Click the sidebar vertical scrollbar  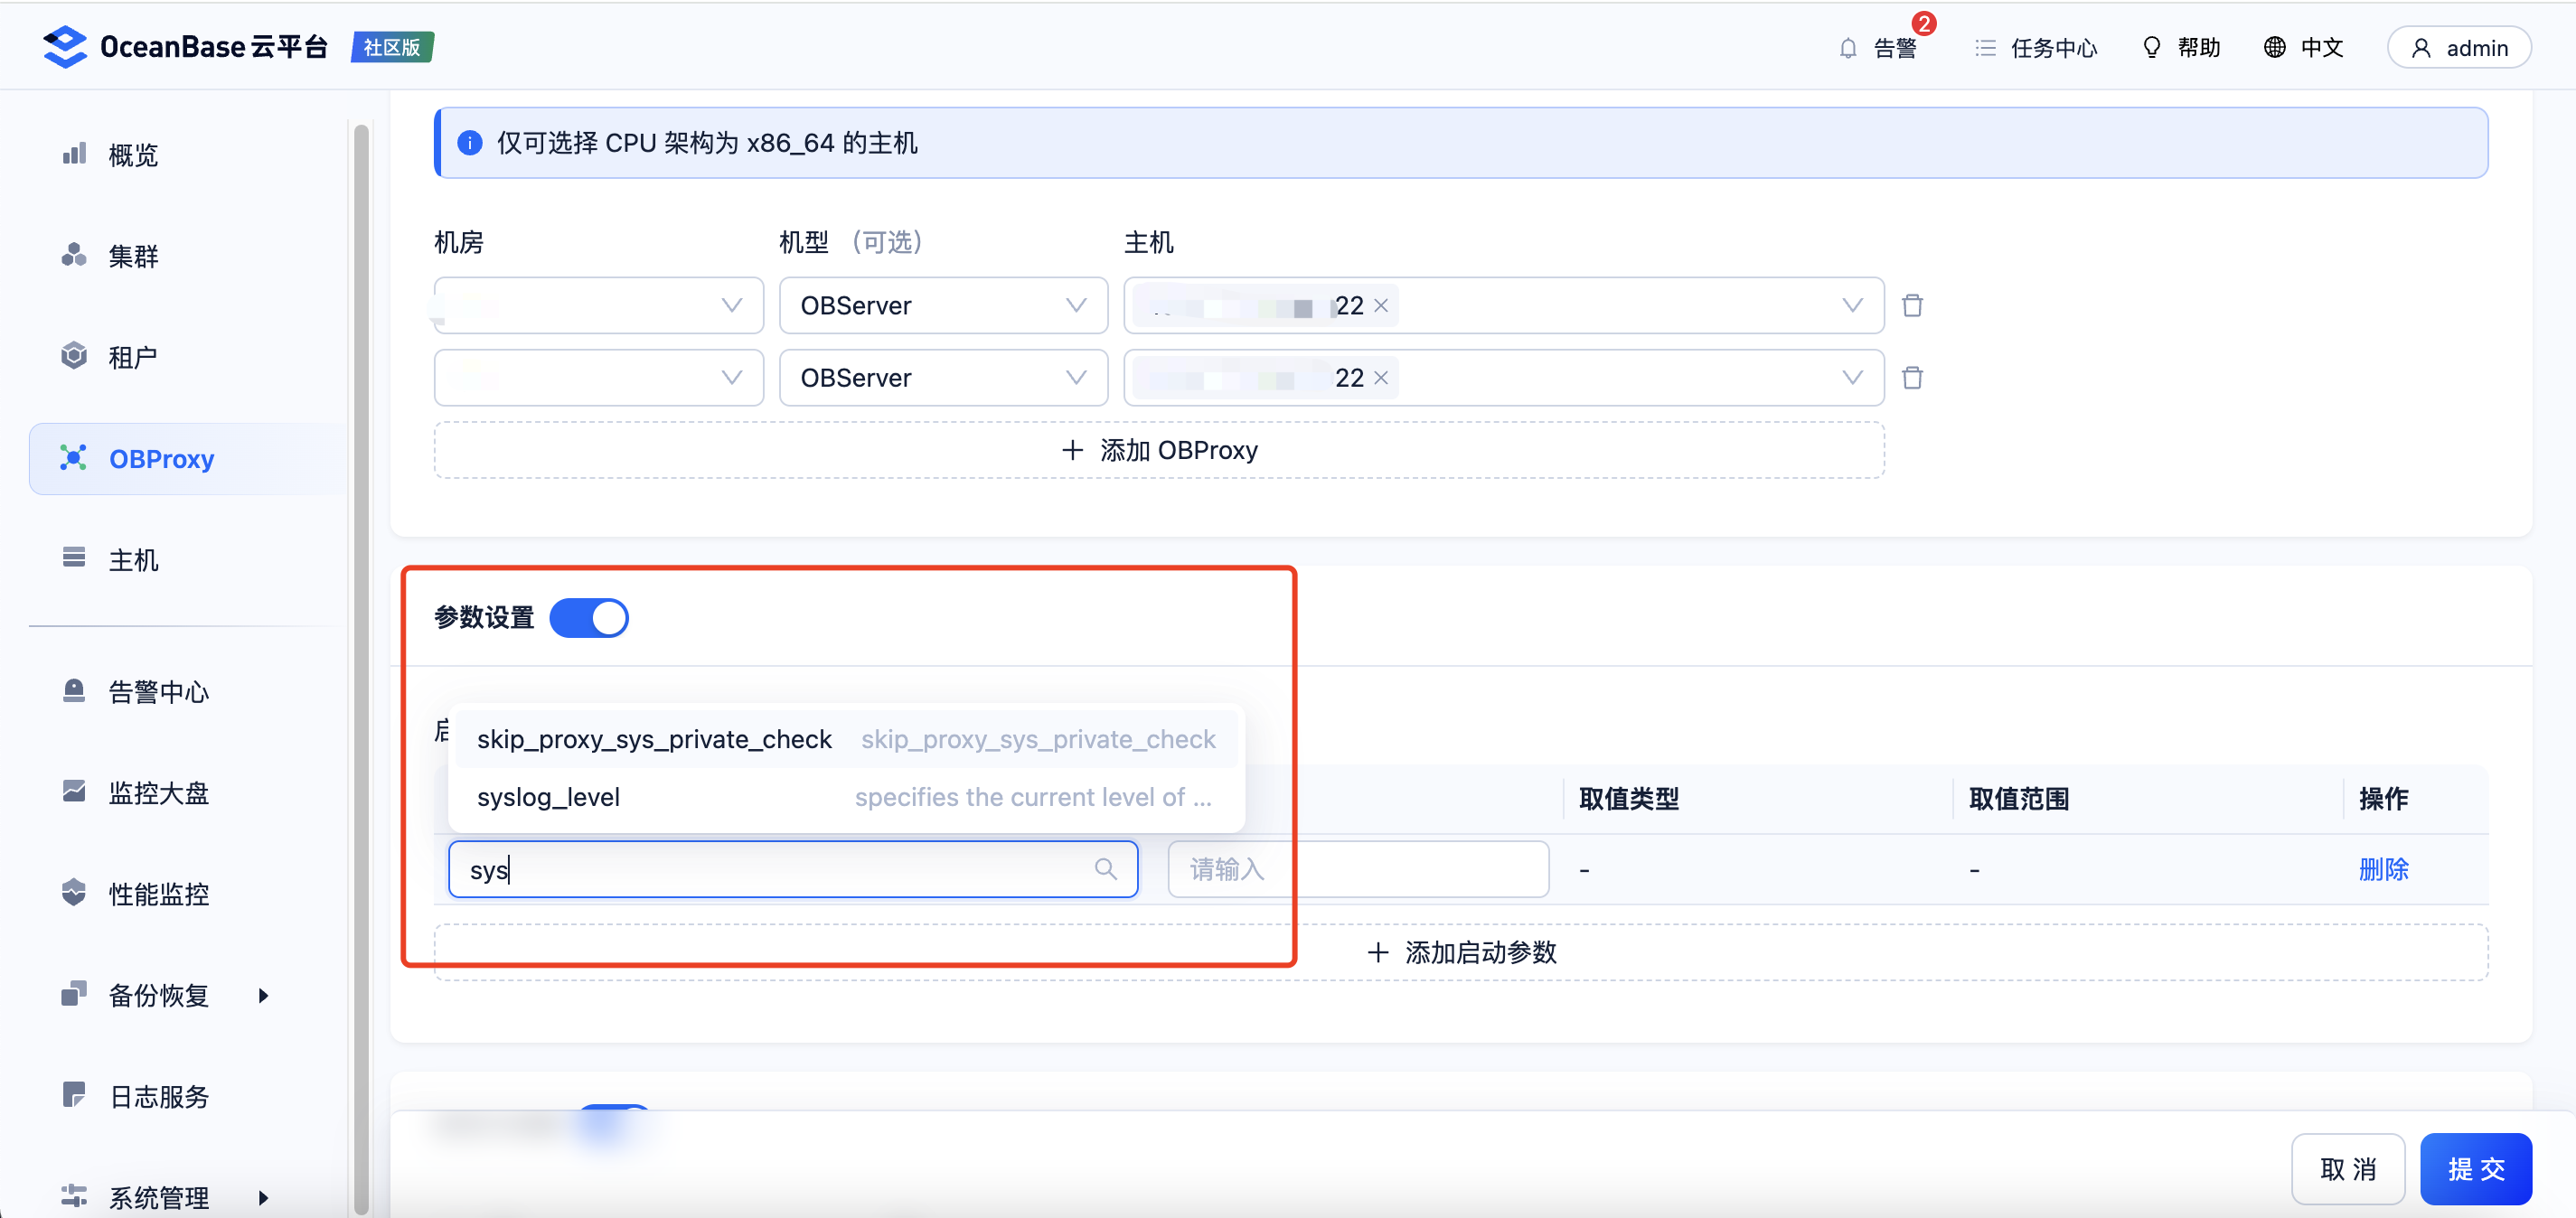point(361,668)
